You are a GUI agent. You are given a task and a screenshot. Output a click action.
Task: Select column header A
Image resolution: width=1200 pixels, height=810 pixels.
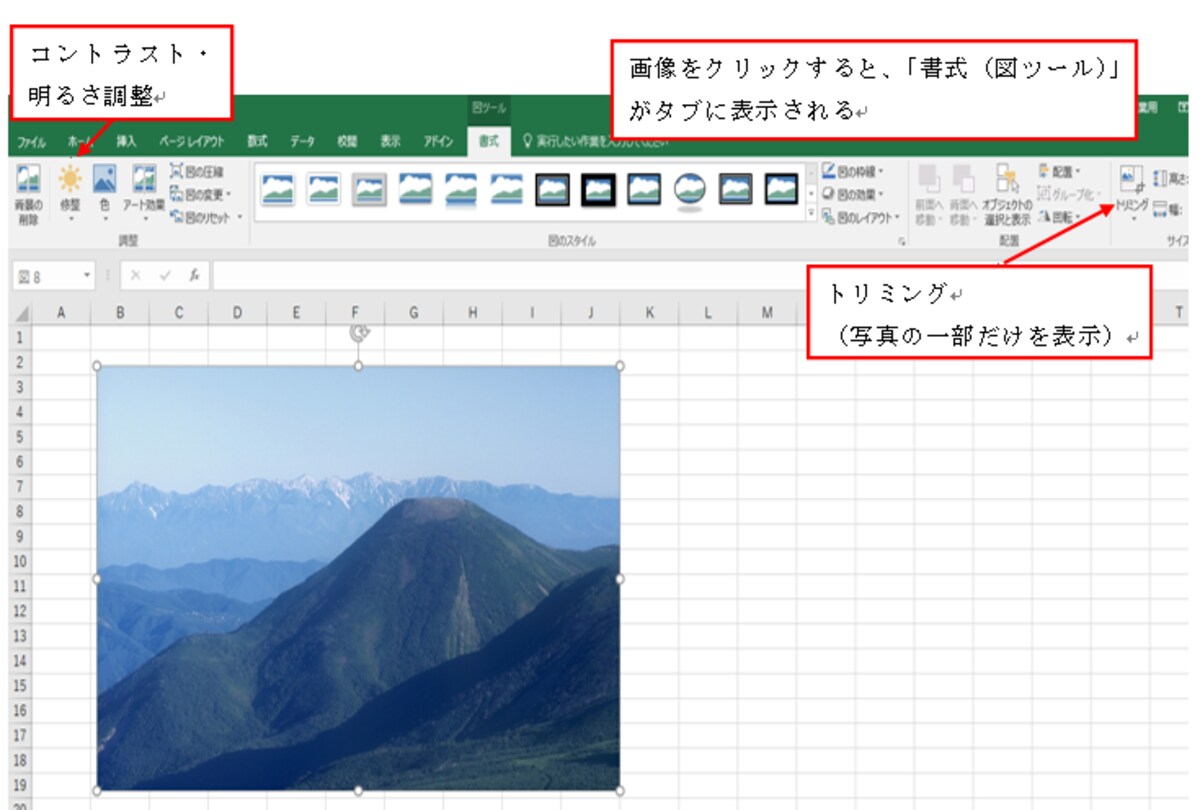pos(61,313)
